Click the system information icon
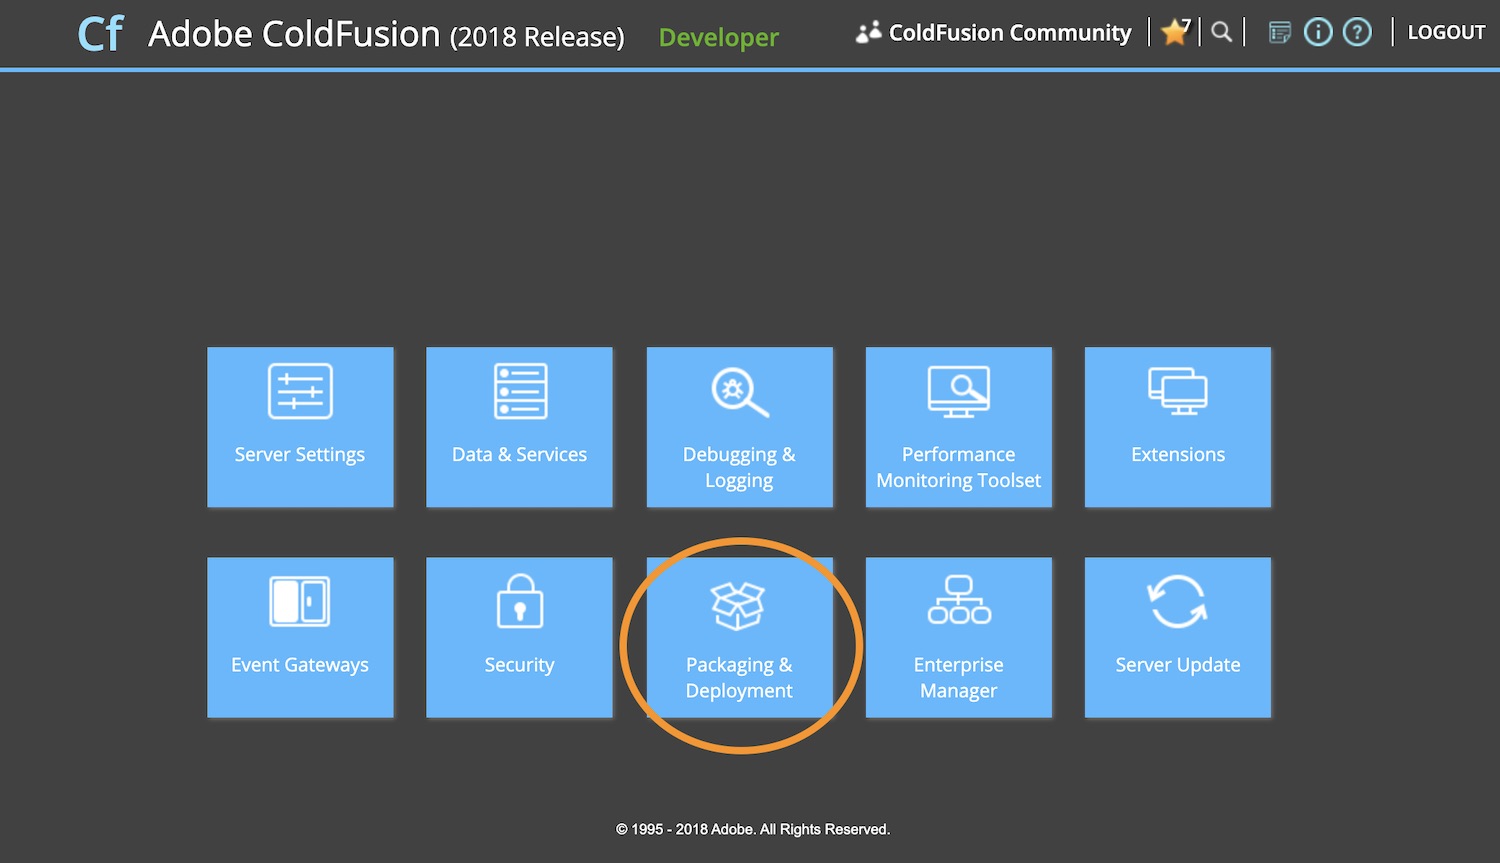The height and width of the screenshot is (863, 1500). point(1318,32)
